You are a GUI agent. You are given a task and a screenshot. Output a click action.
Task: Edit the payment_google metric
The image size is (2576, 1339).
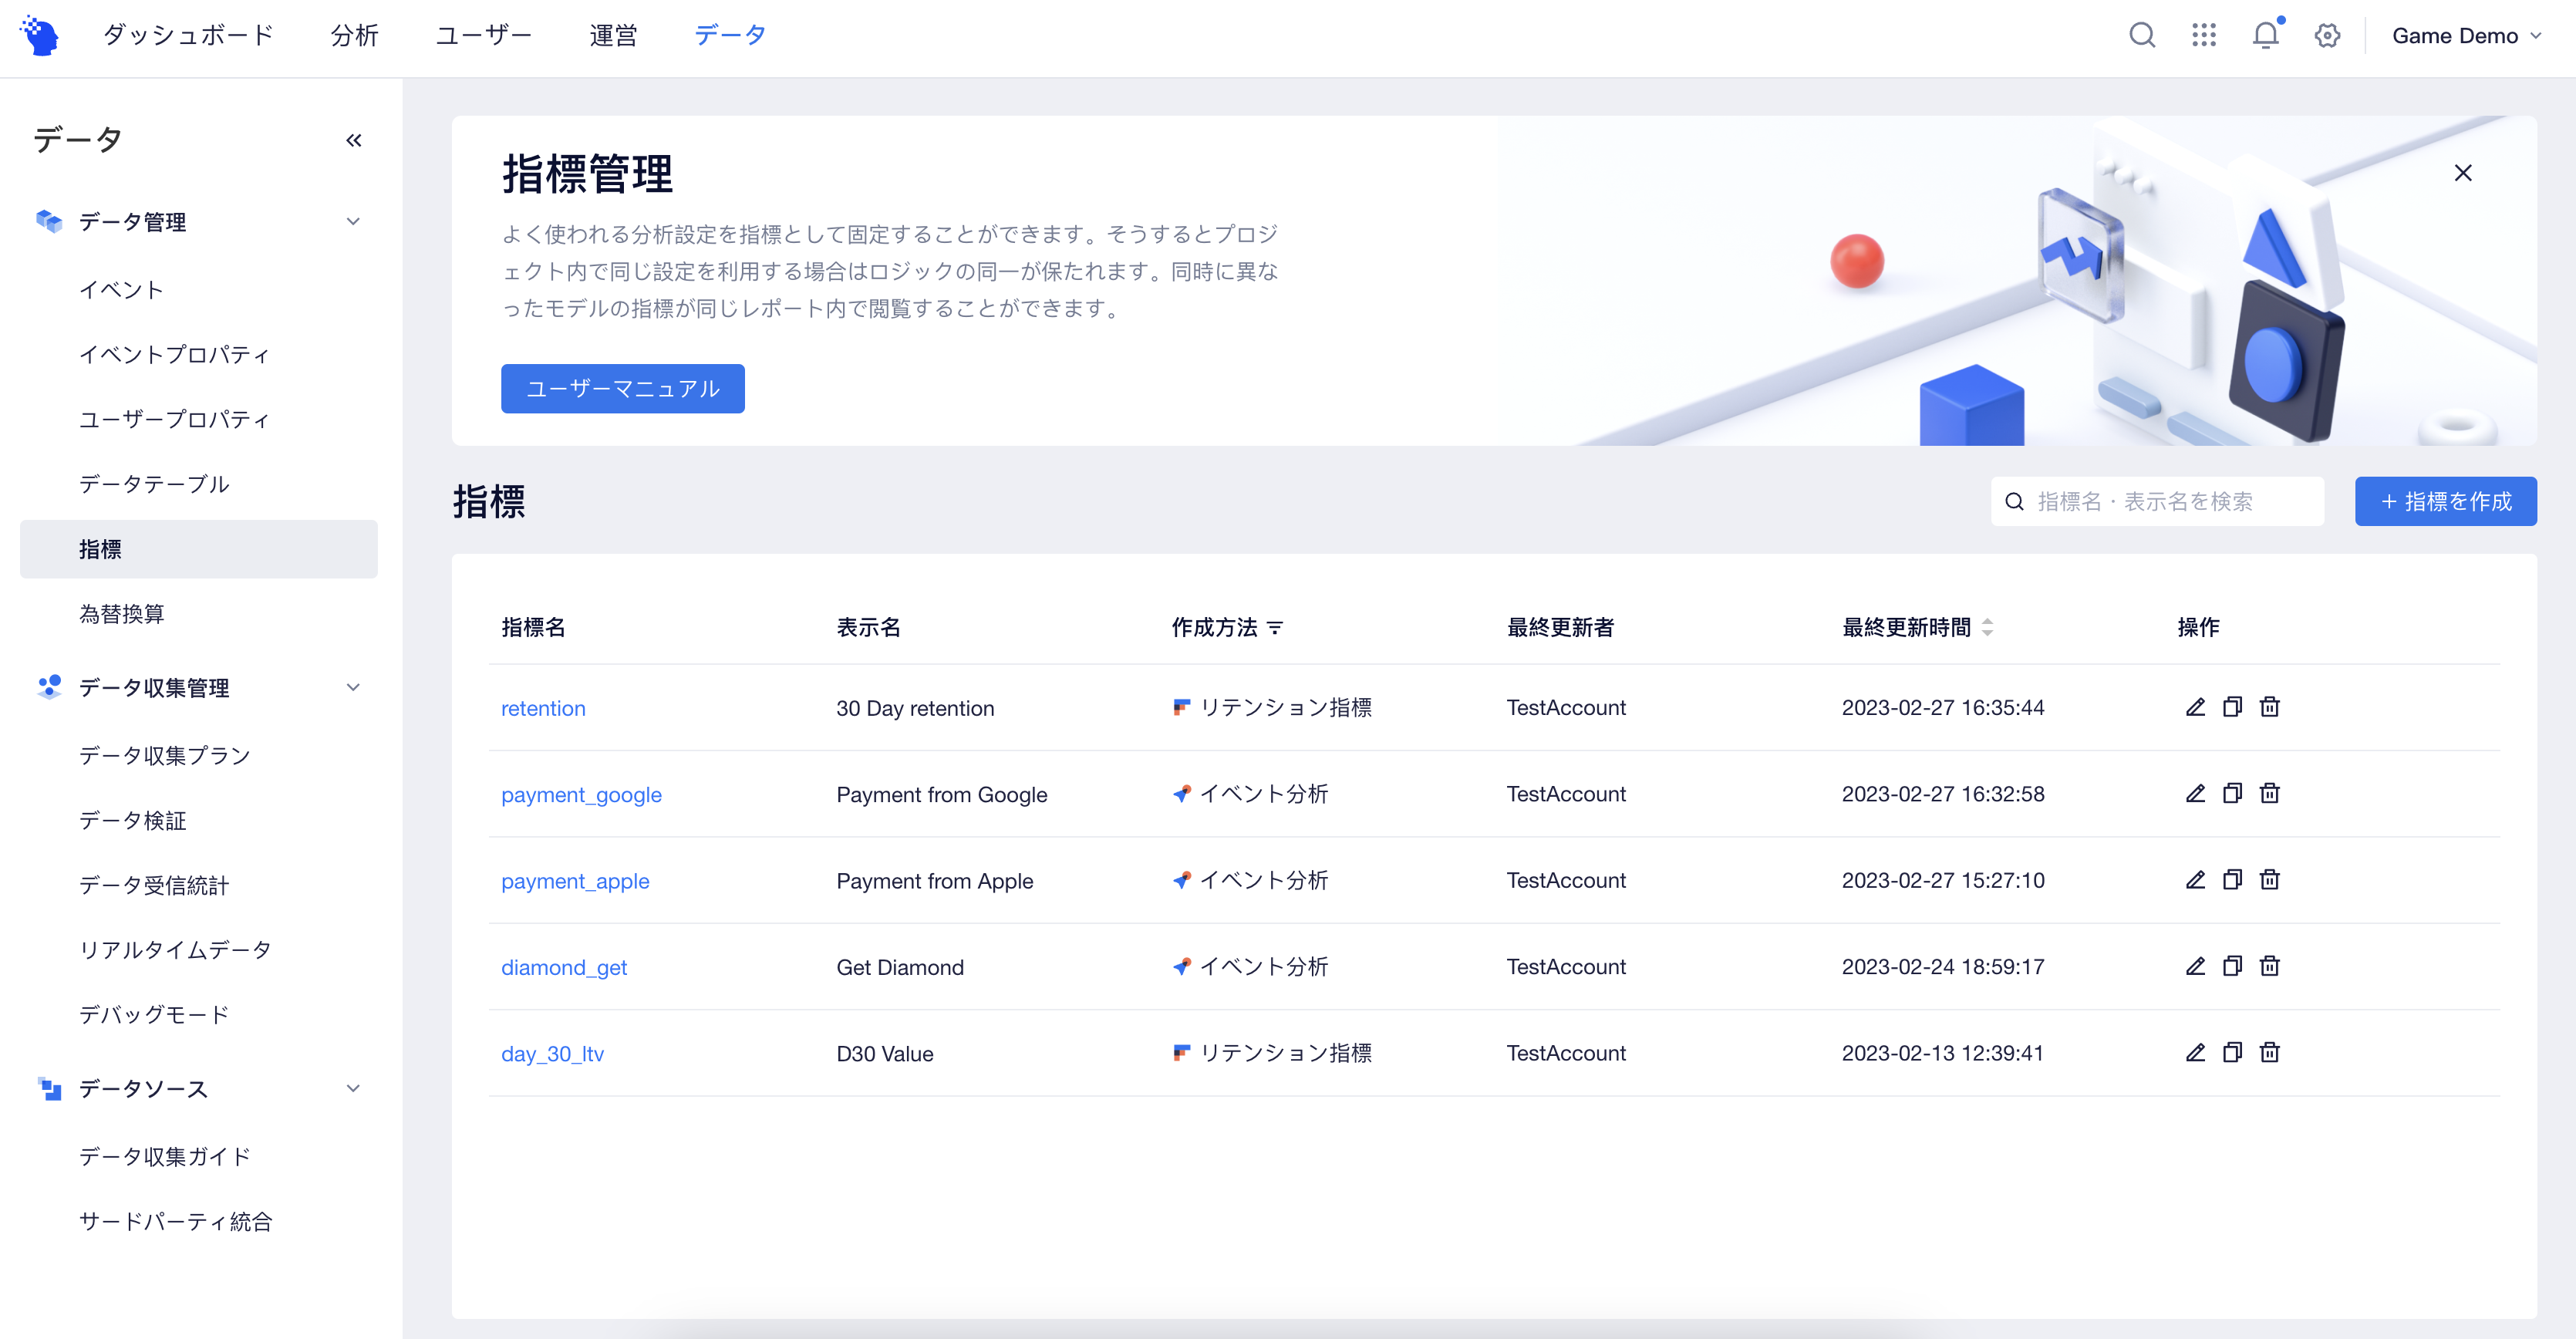pyautogui.click(x=2195, y=794)
